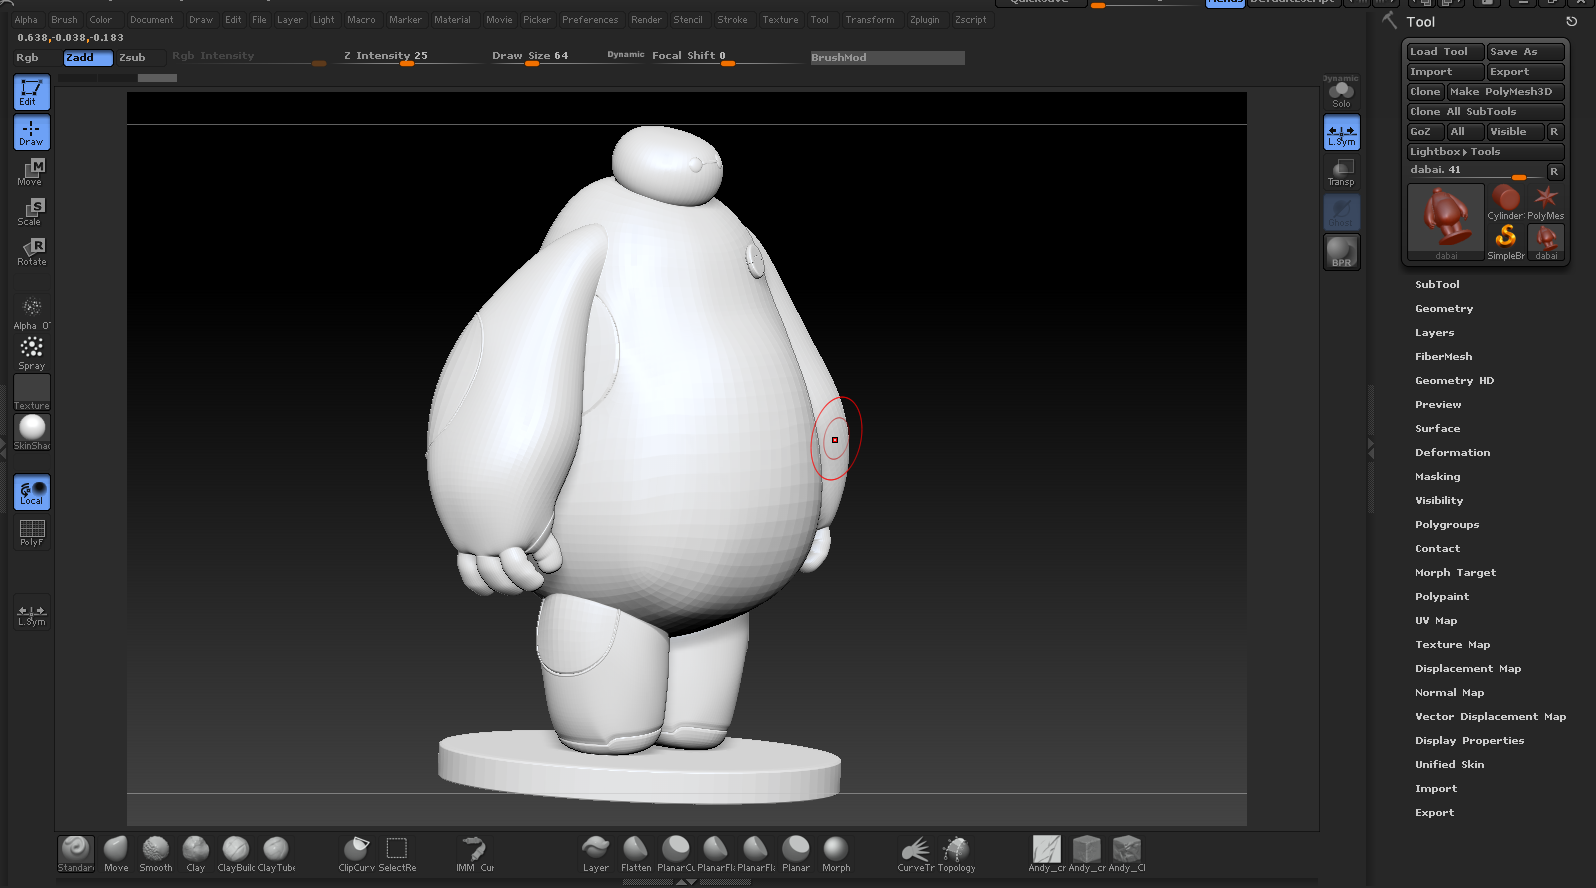Open Lightbox Tools button
1596x888 pixels.
tap(1485, 152)
